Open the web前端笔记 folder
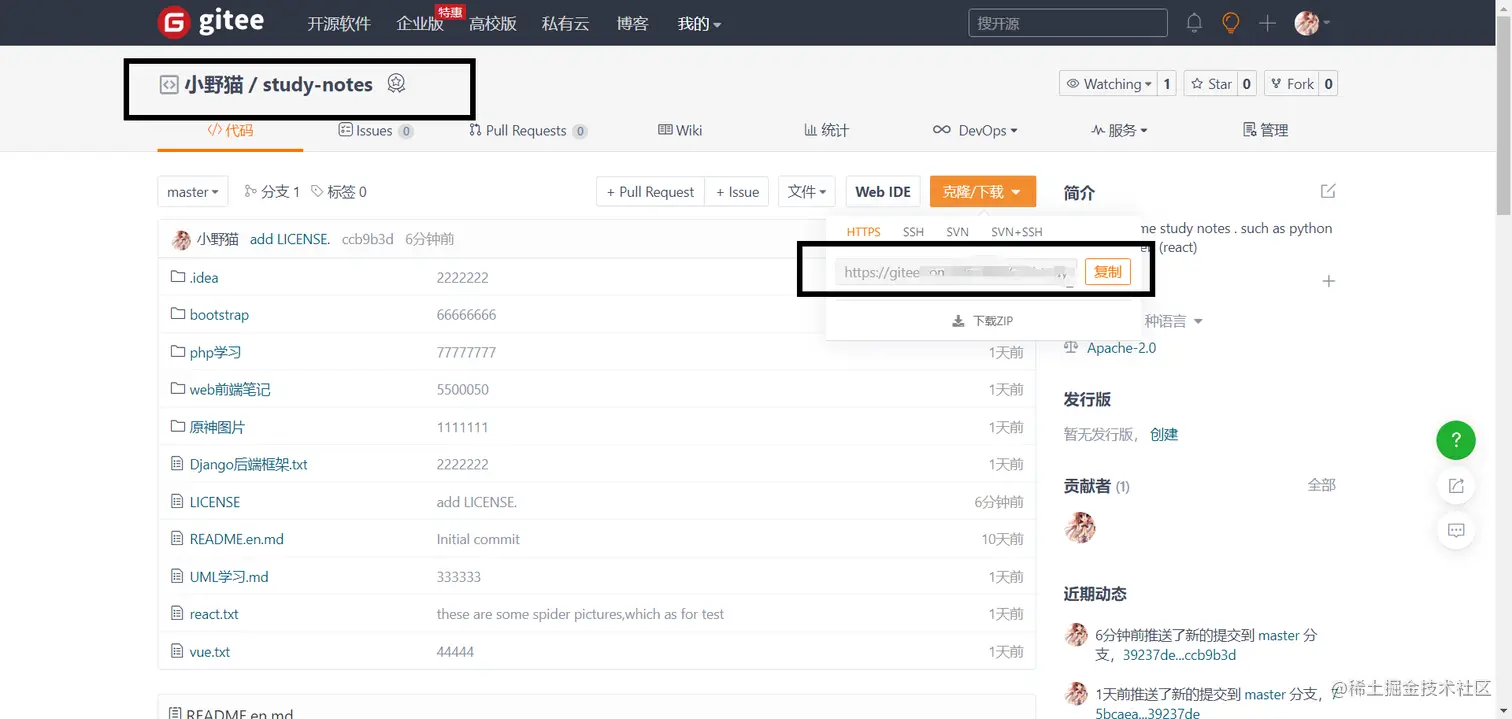Viewport: 1512px width, 719px height. pyautogui.click(x=230, y=389)
